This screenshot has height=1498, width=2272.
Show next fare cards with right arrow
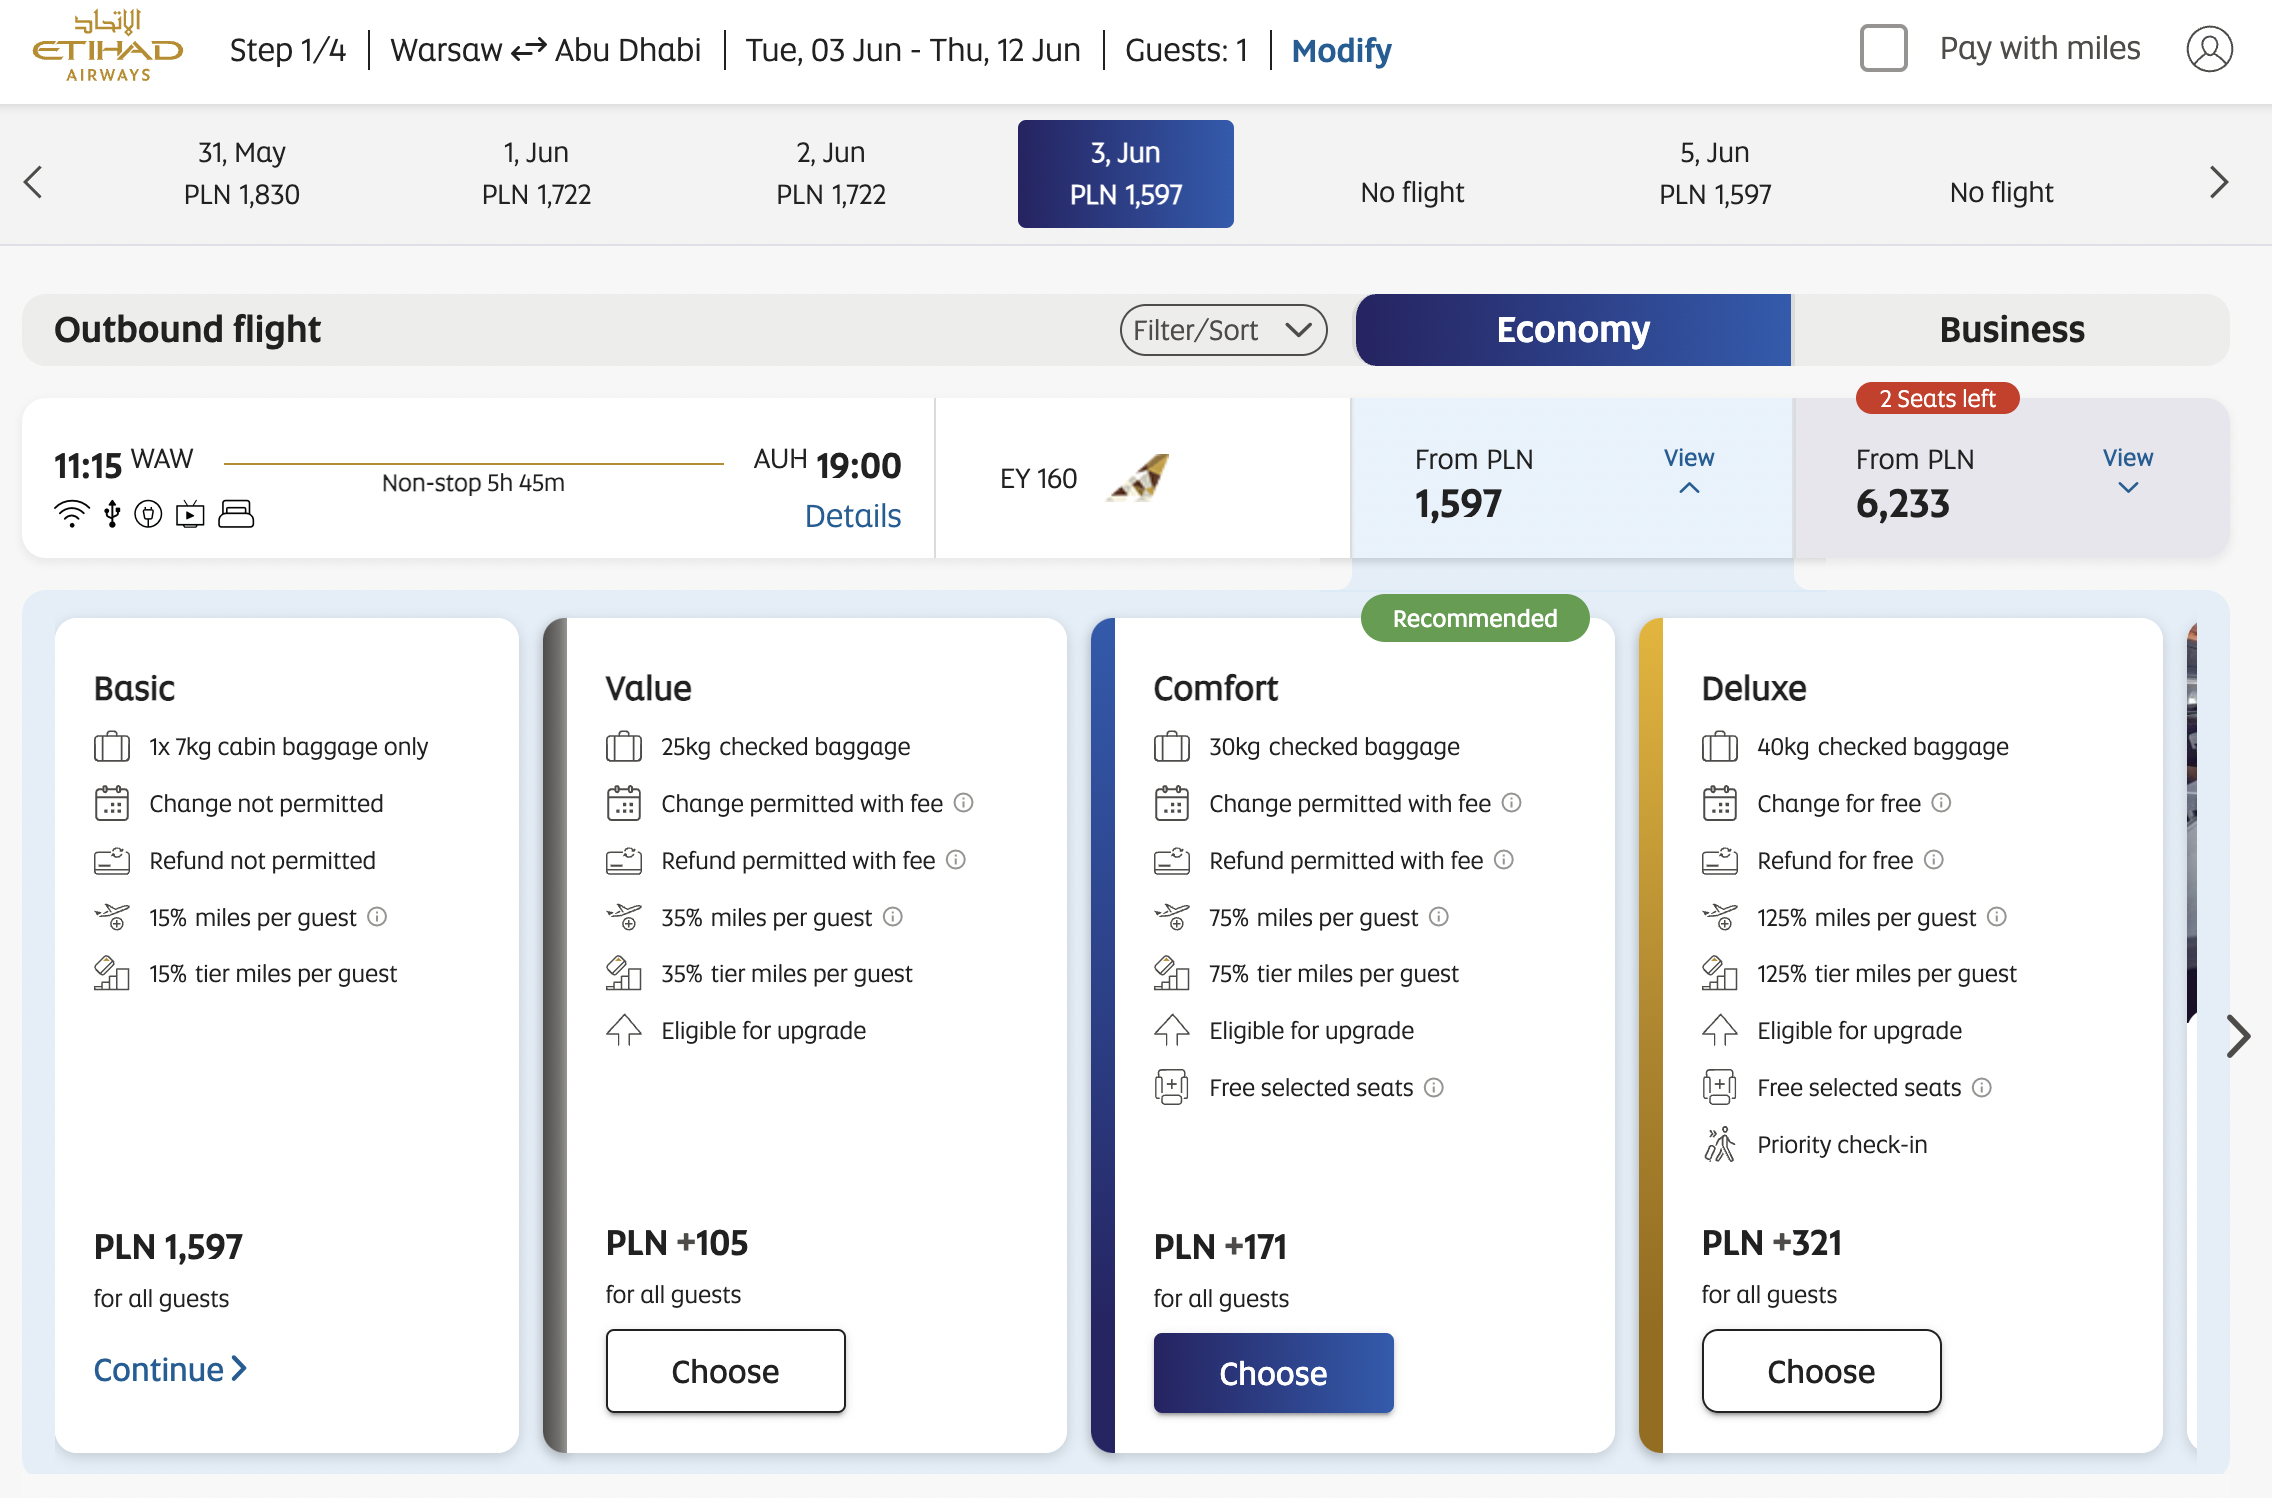pyautogui.click(x=2237, y=1036)
